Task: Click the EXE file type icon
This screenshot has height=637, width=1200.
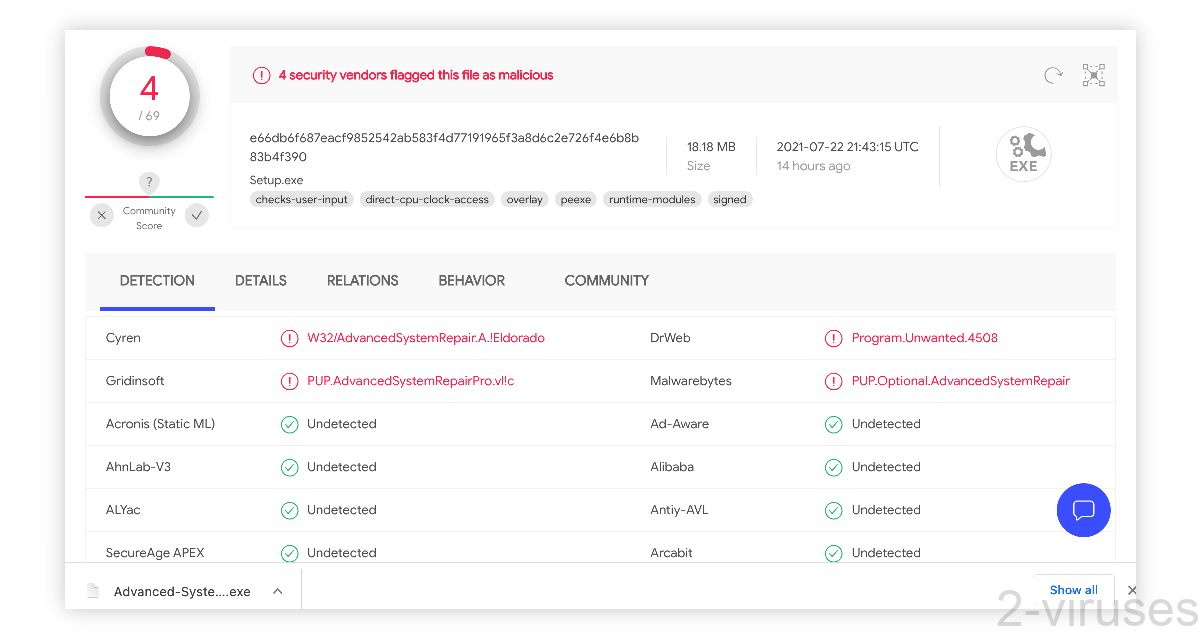Action: pyautogui.click(x=1023, y=154)
